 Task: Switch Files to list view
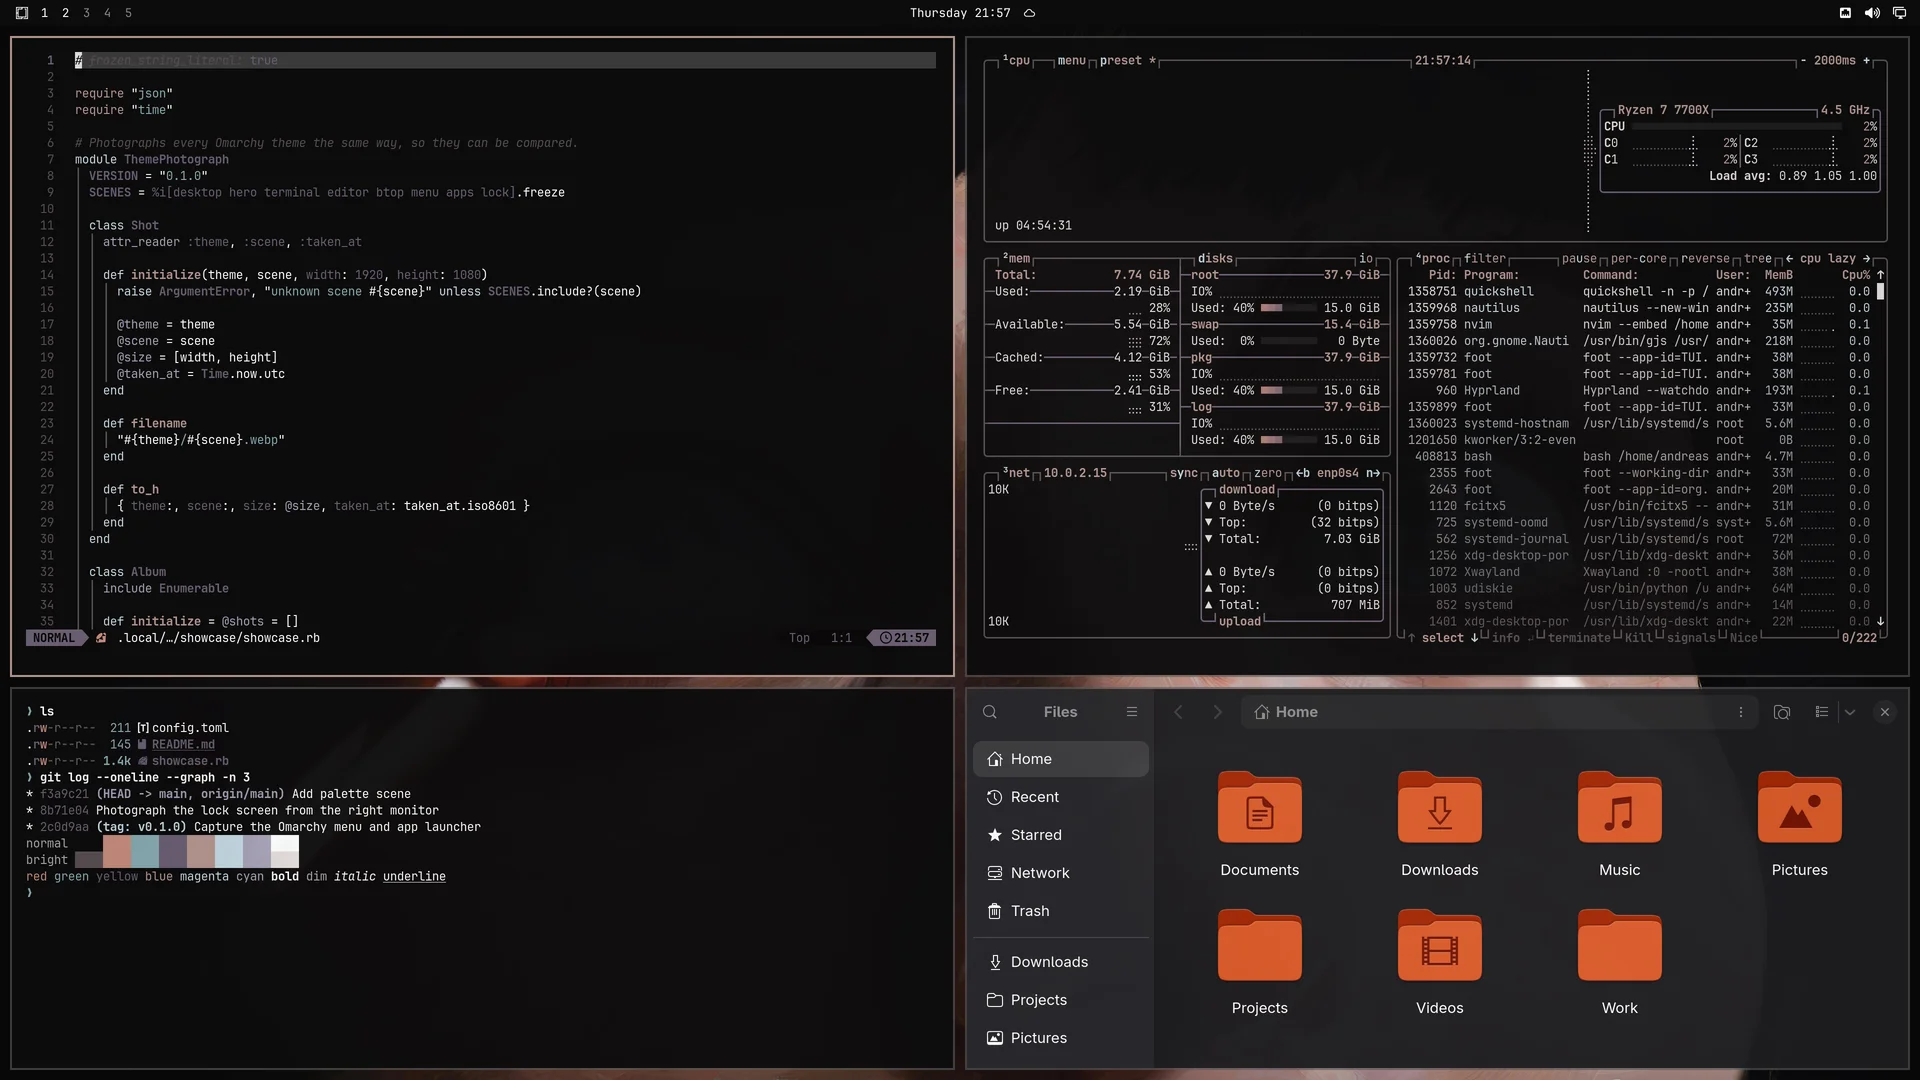tap(1822, 712)
